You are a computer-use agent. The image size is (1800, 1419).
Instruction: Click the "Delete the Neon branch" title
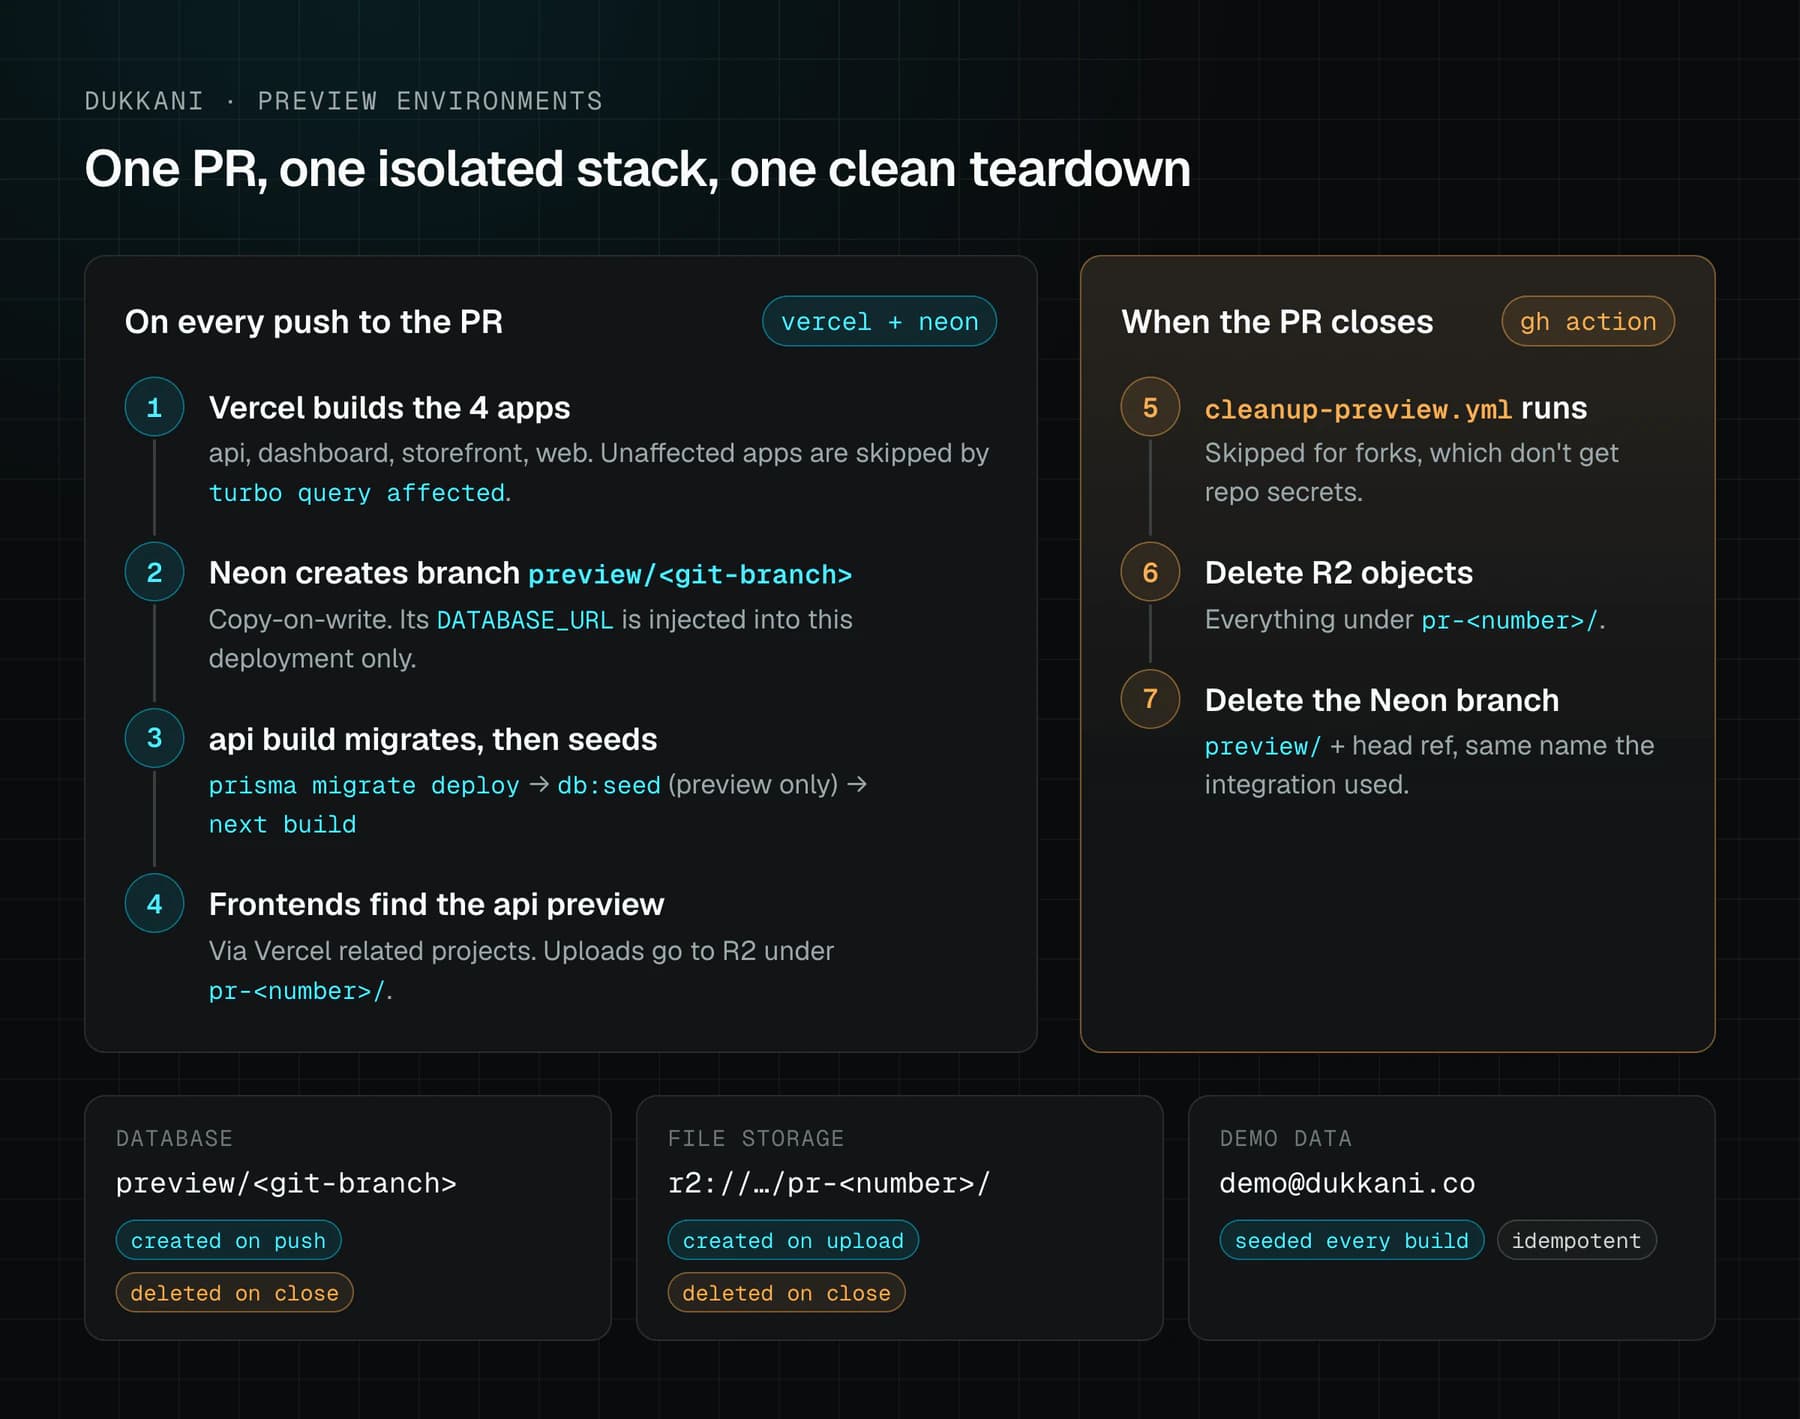1381,700
